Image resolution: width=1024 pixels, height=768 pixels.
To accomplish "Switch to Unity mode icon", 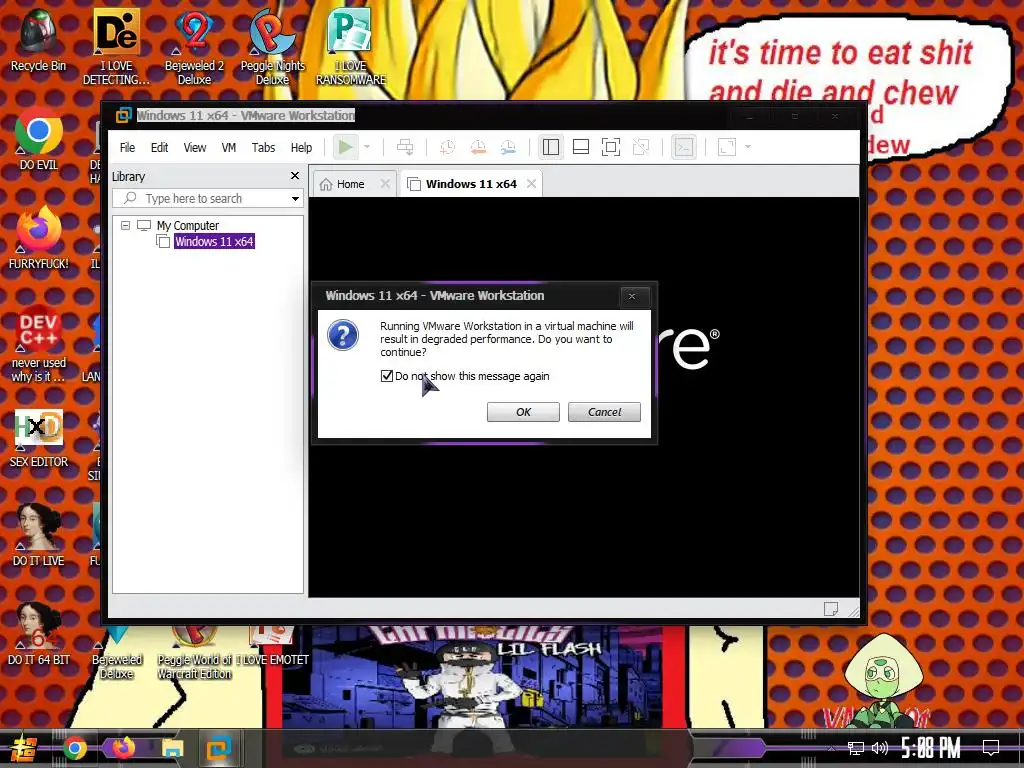I will click(x=641, y=147).
